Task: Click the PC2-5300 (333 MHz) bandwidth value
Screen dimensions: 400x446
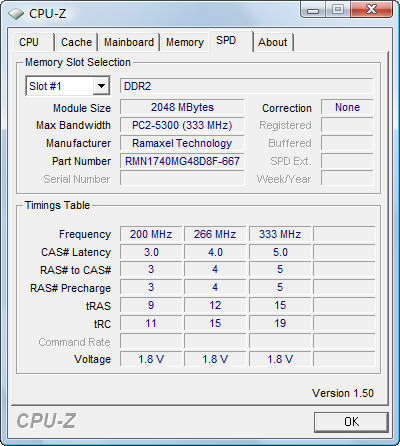Action: click(182, 125)
